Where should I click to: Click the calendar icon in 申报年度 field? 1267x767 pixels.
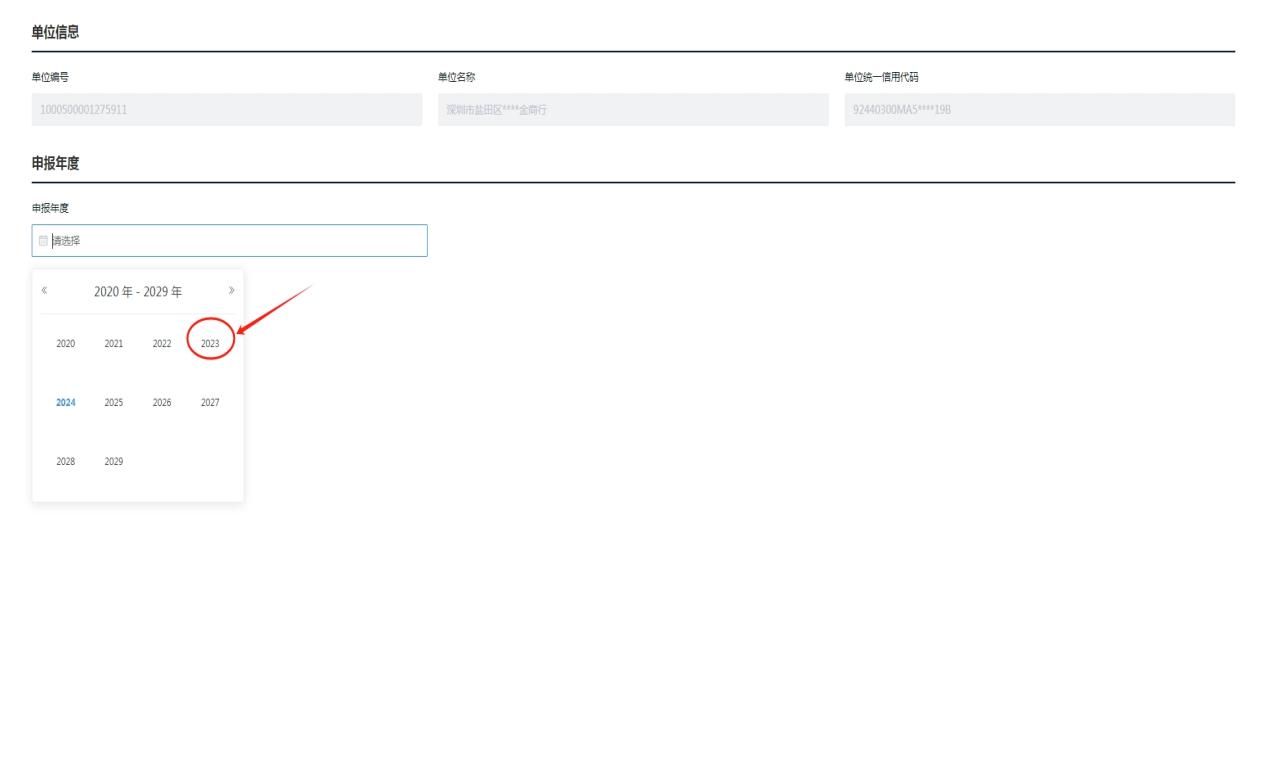tap(43, 241)
